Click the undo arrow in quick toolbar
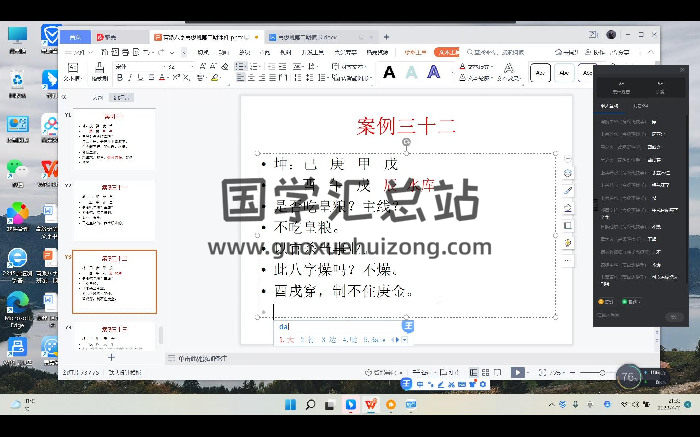Image resolution: width=700 pixels, height=437 pixels. pos(148,52)
